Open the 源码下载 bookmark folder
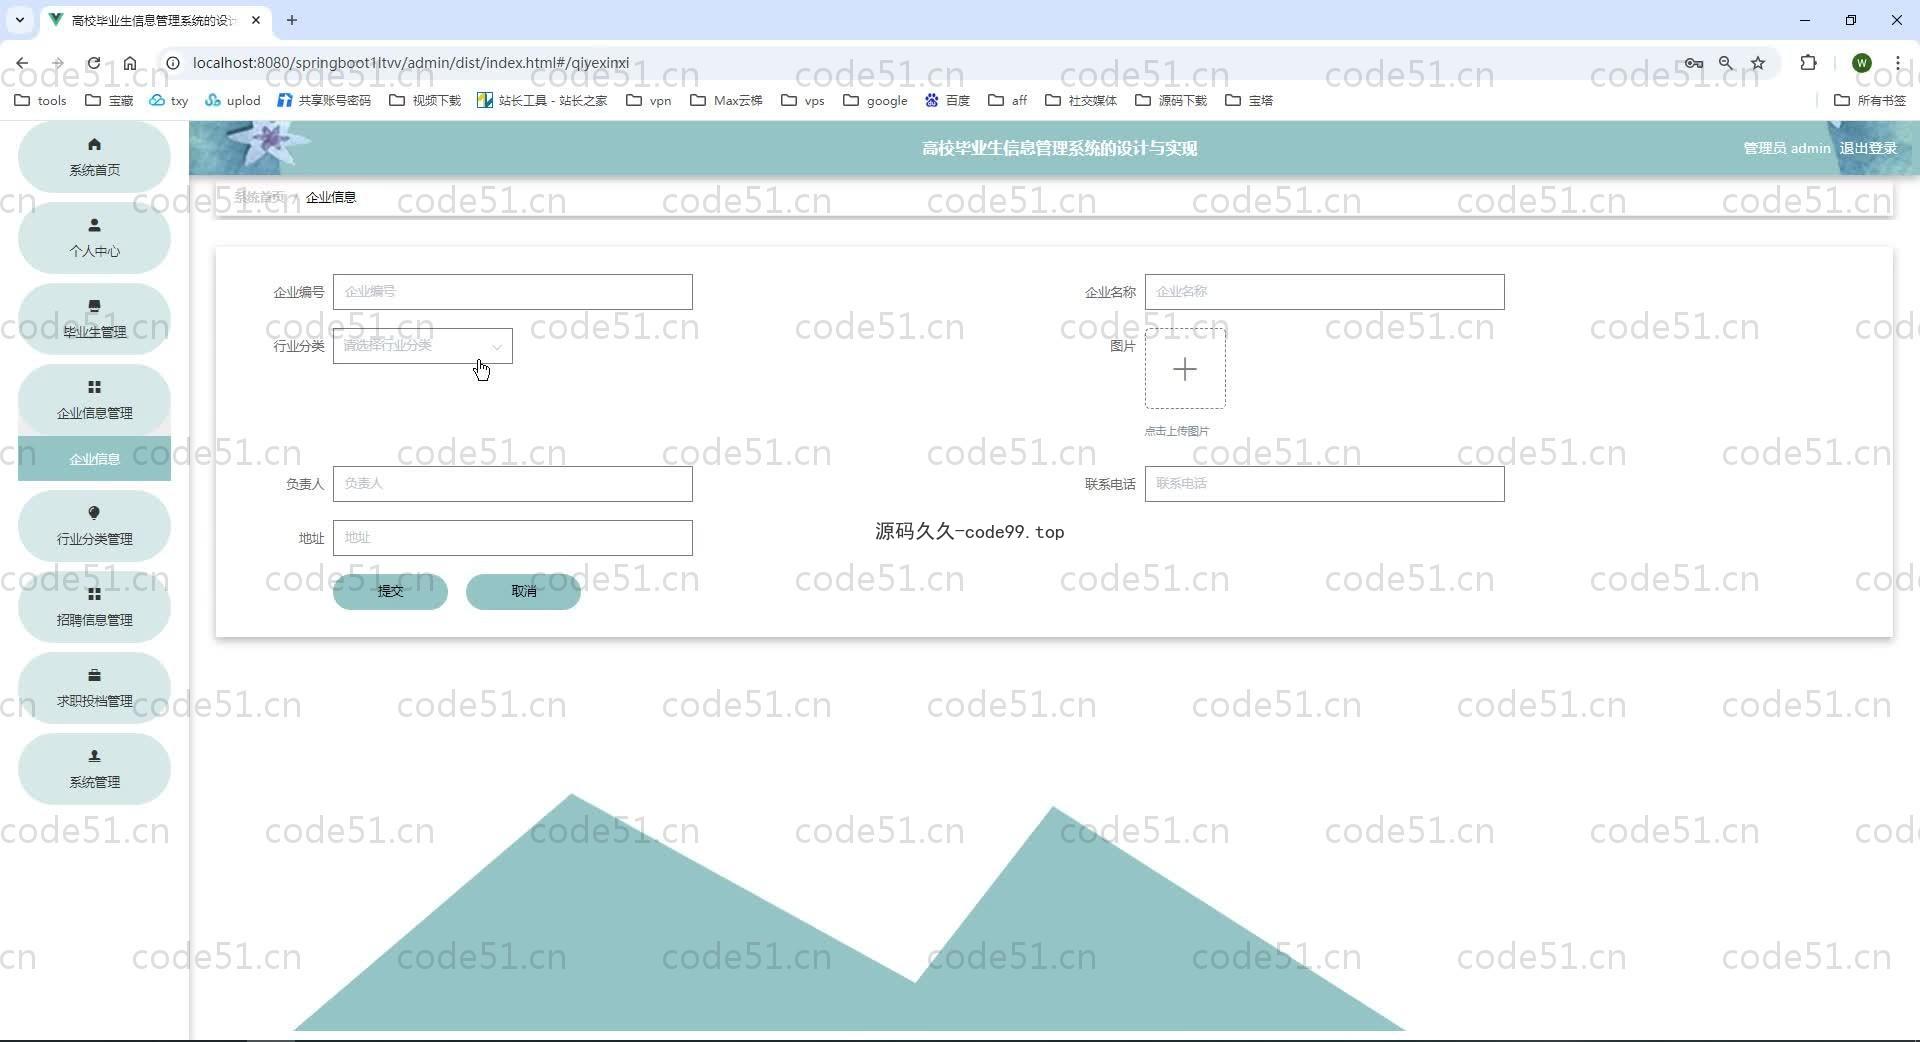This screenshot has height=1042, width=1920. click(x=1171, y=100)
